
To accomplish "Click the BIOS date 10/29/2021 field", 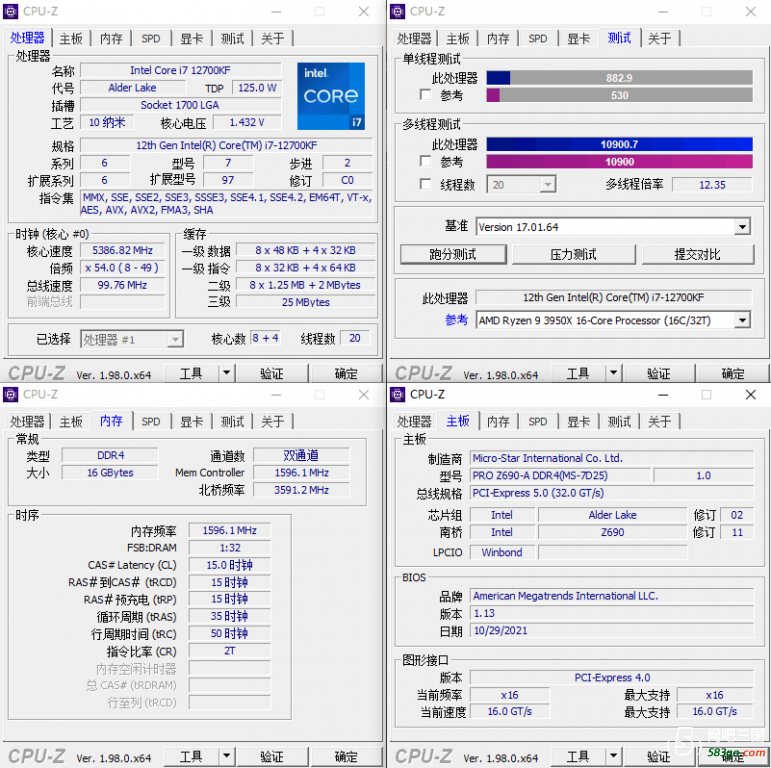I will pyautogui.click(x=612, y=630).
